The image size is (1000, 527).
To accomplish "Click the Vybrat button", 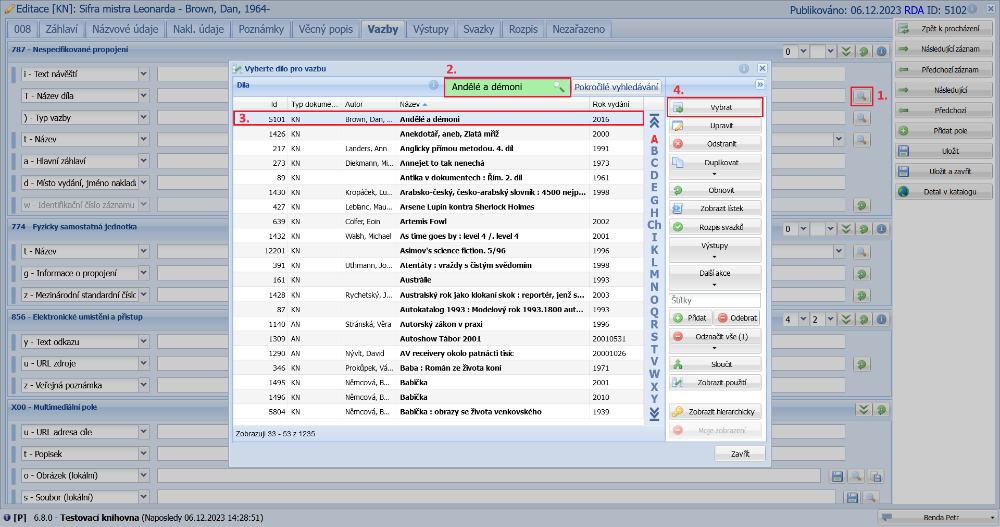I will pyautogui.click(x=714, y=106).
